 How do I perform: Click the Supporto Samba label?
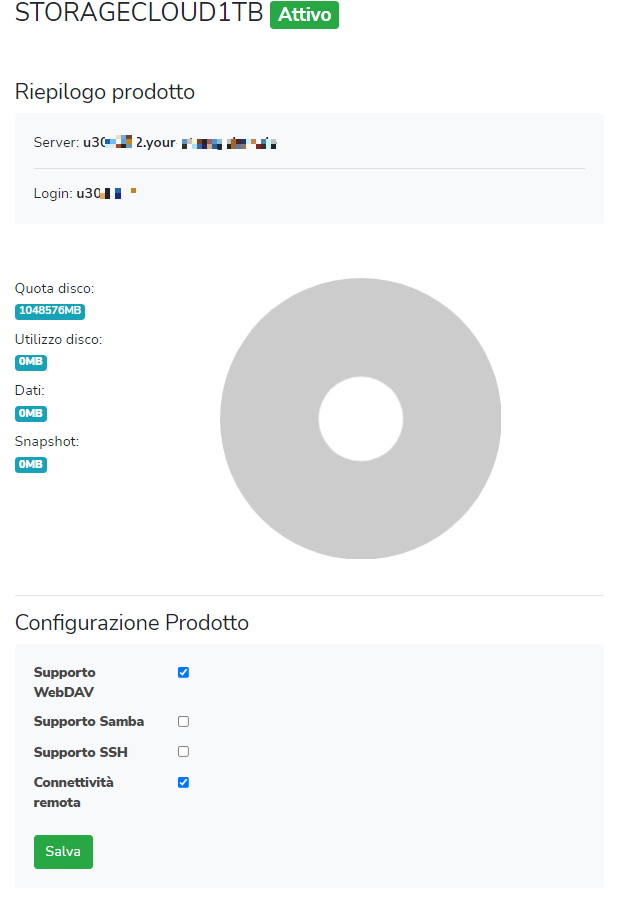[89, 721]
